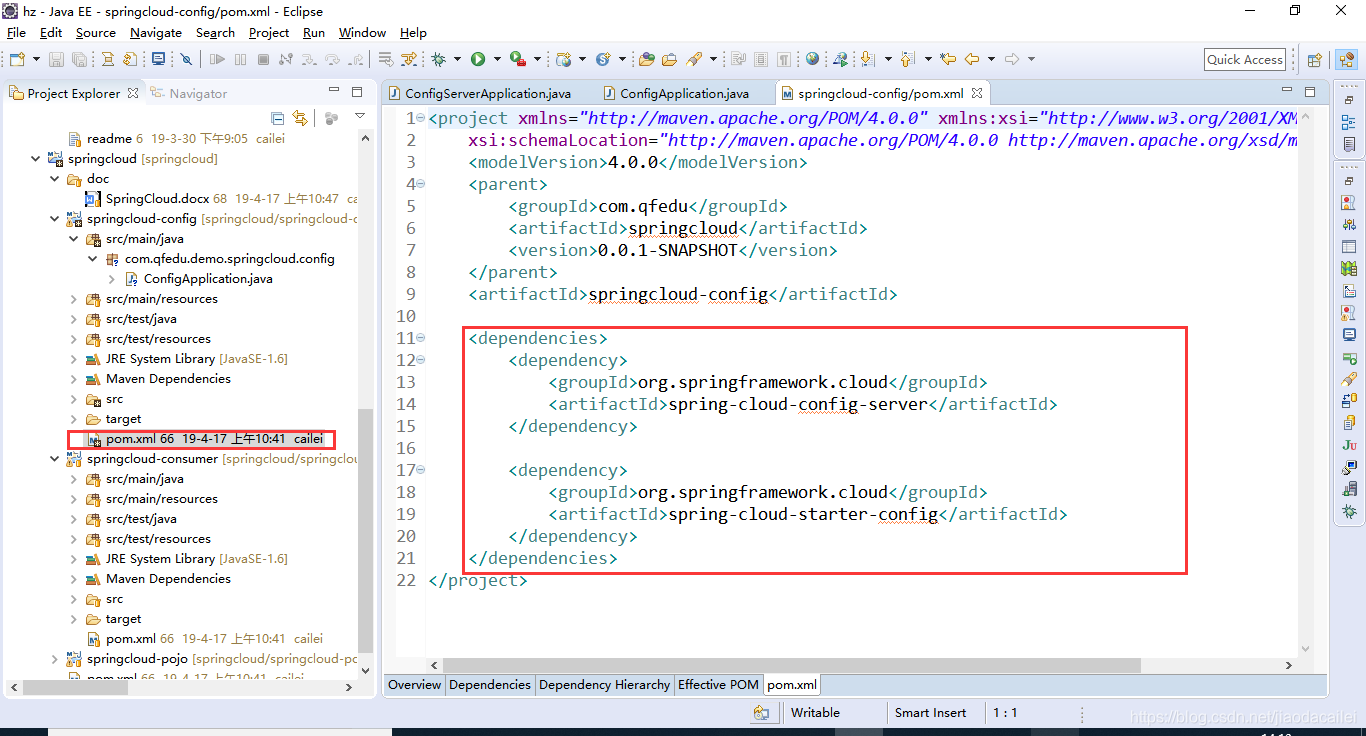Click the Open Type folder icon
The height and width of the screenshot is (736, 1366).
(647, 60)
